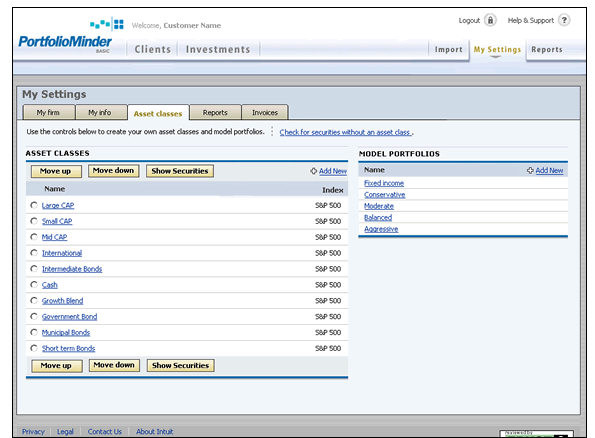Viewport: 595px width, 438px height.
Task: Select the Growth Blend radio button
Action: point(34,301)
